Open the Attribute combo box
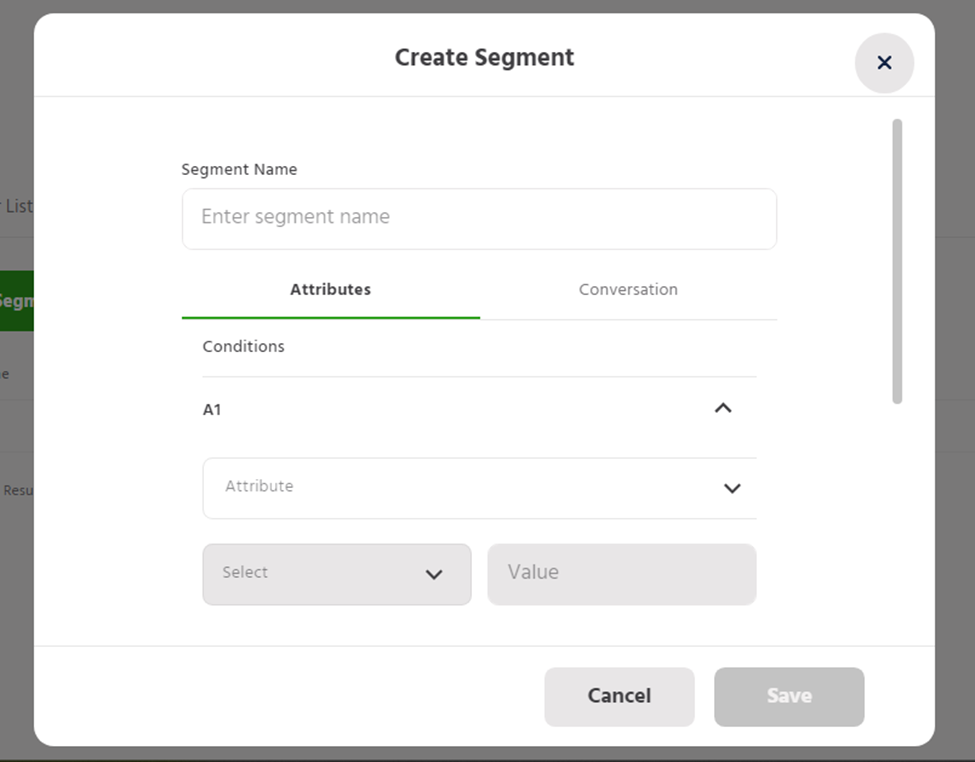Image resolution: width=975 pixels, height=762 pixels. (x=470, y=488)
